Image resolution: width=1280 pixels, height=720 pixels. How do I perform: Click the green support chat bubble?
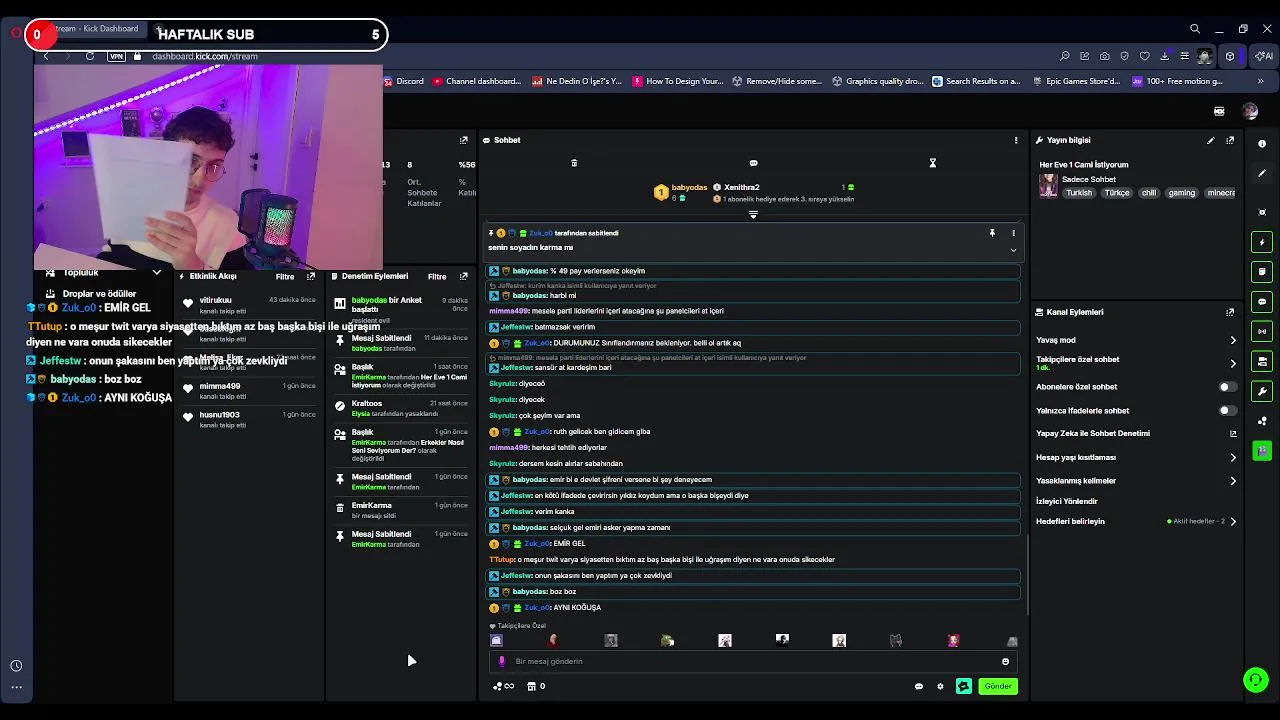pyautogui.click(x=1256, y=680)
